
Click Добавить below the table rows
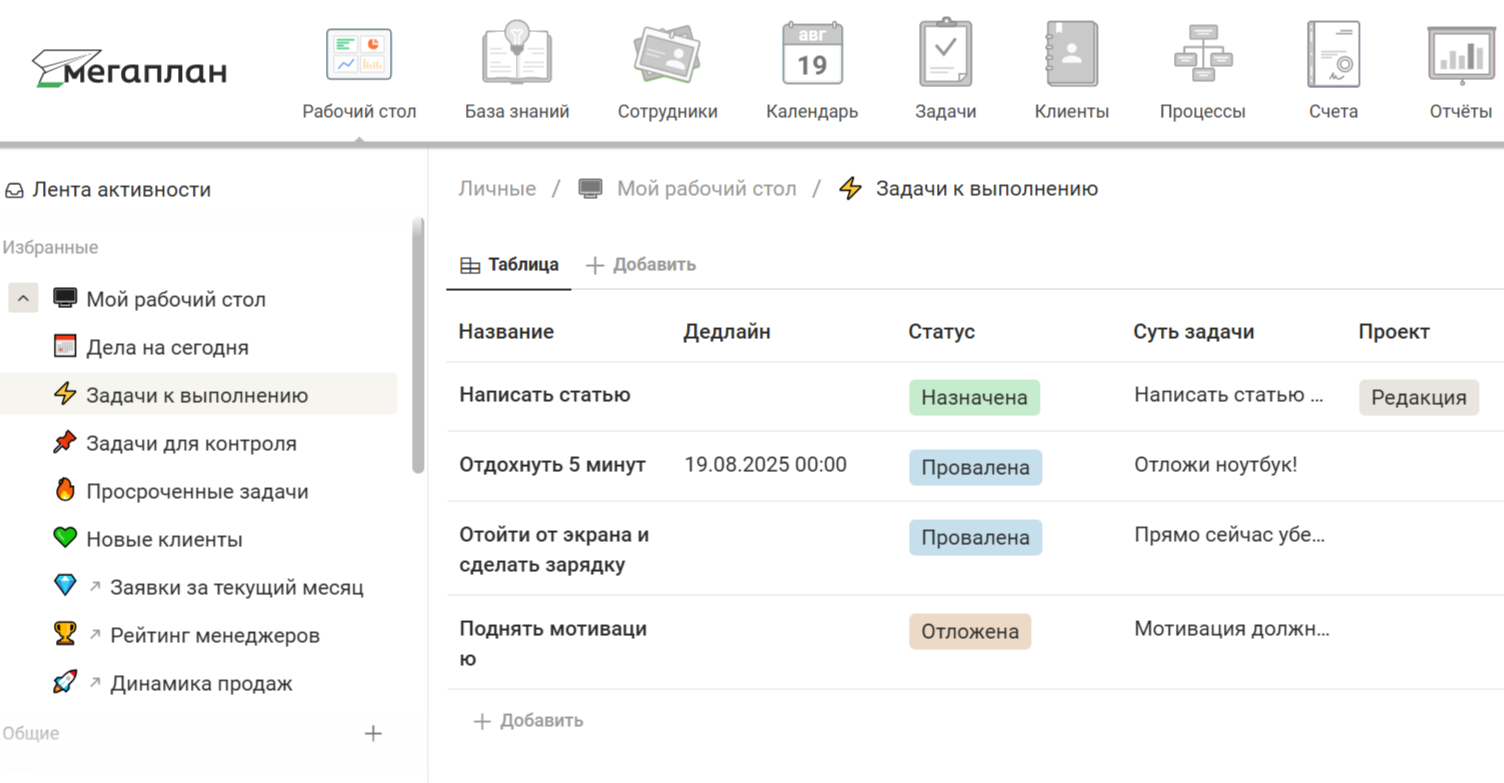point(528,721)
